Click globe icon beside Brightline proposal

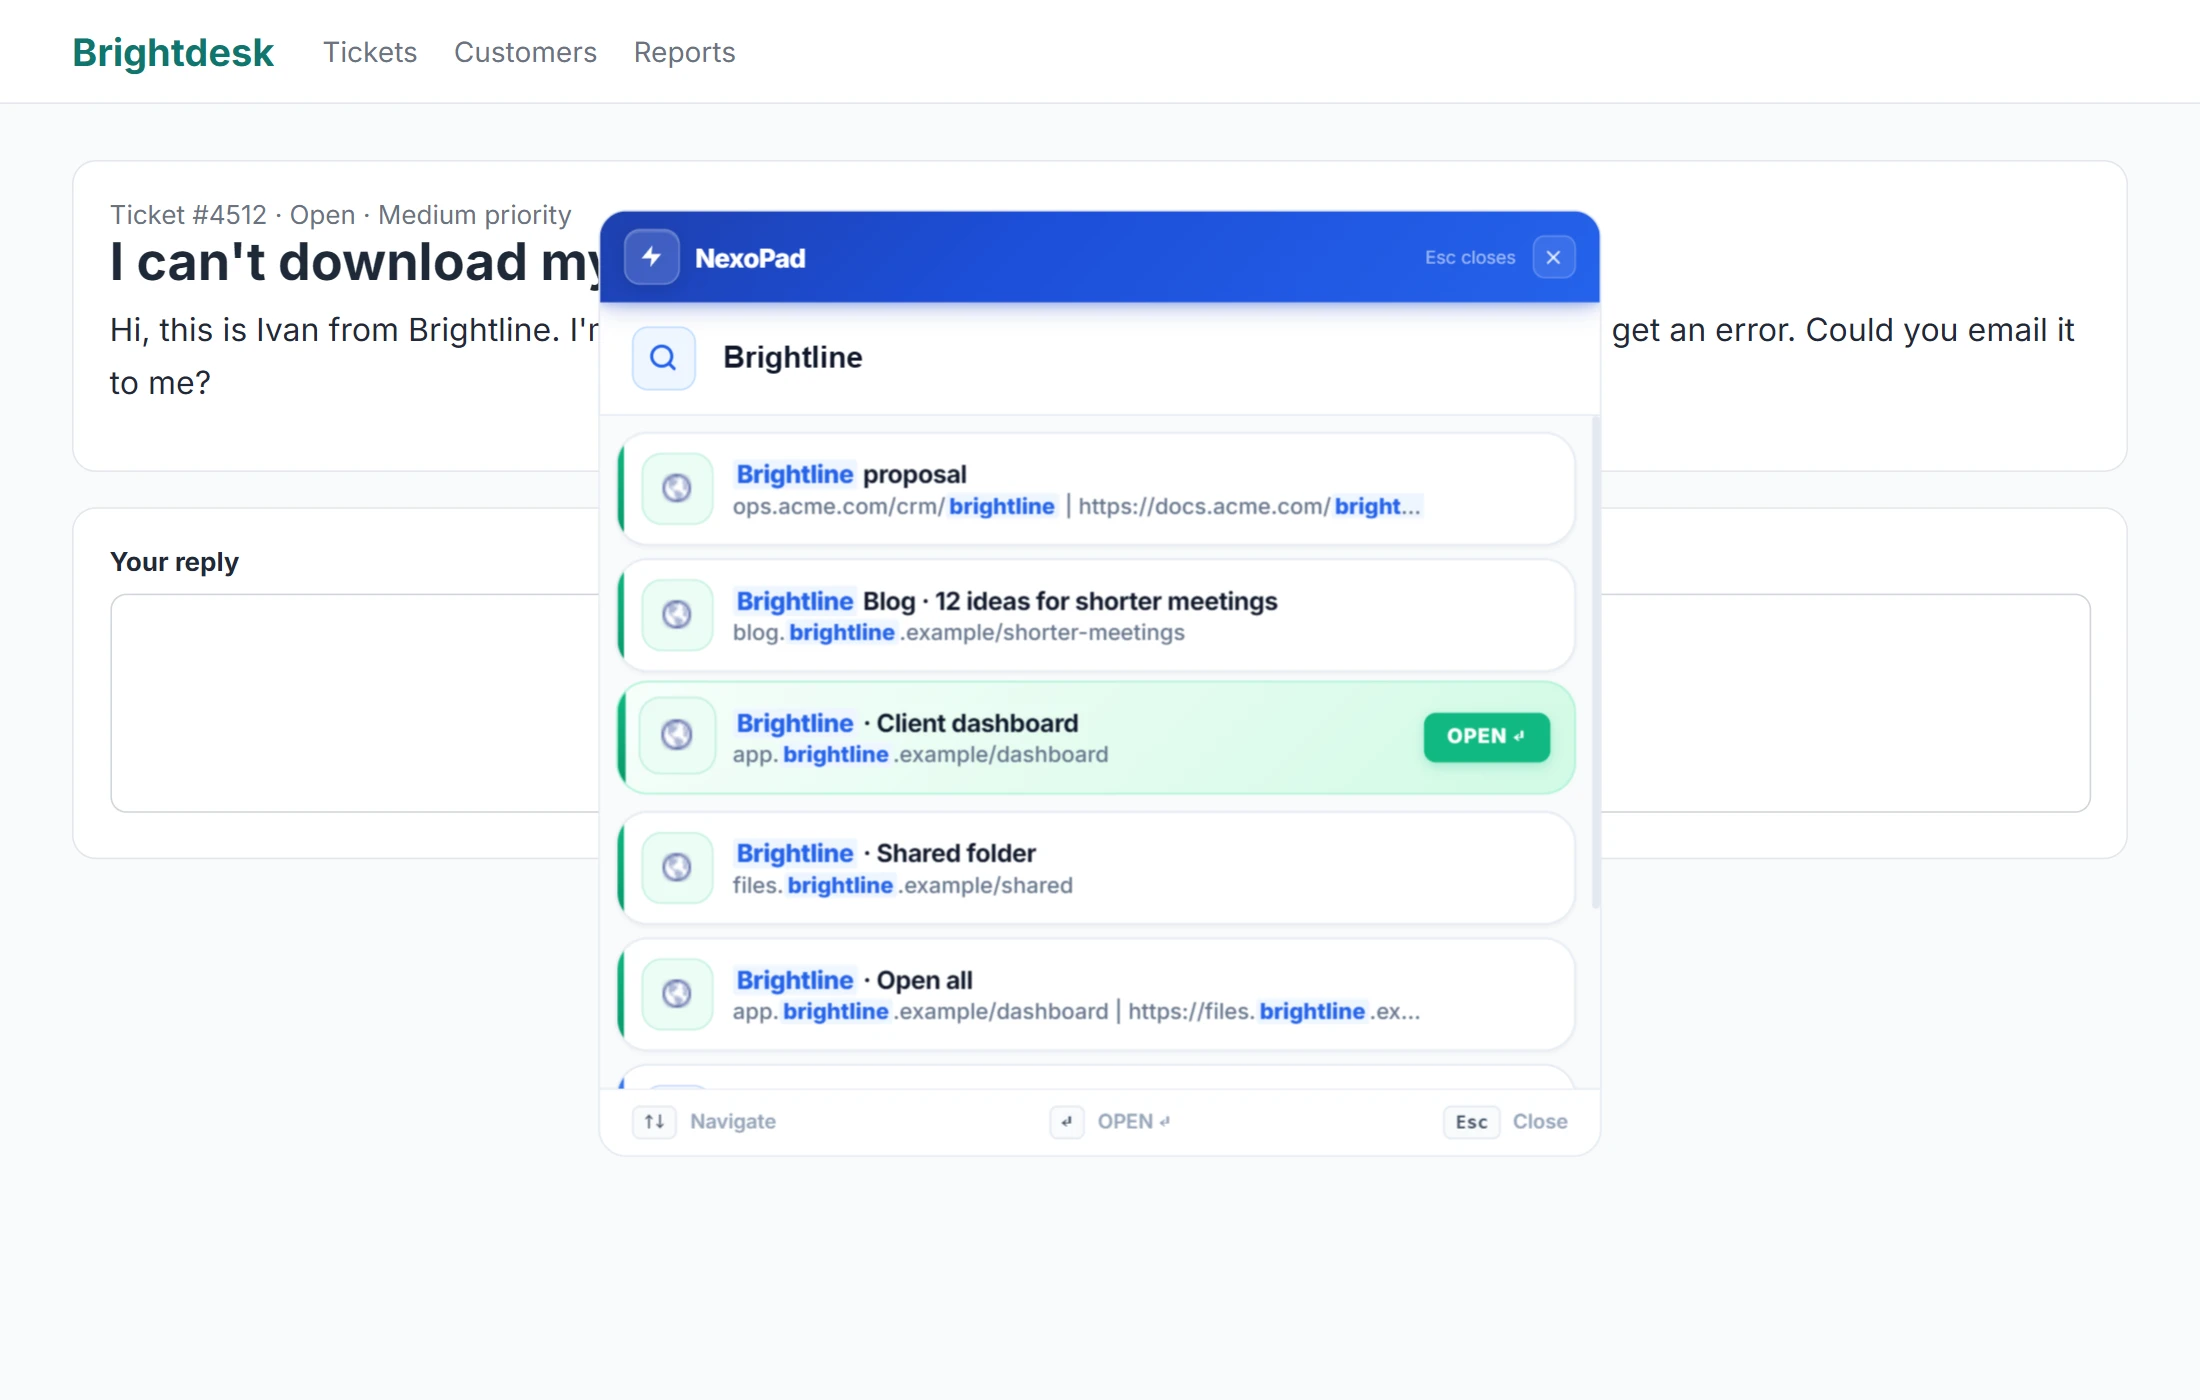tap(677, 488)
